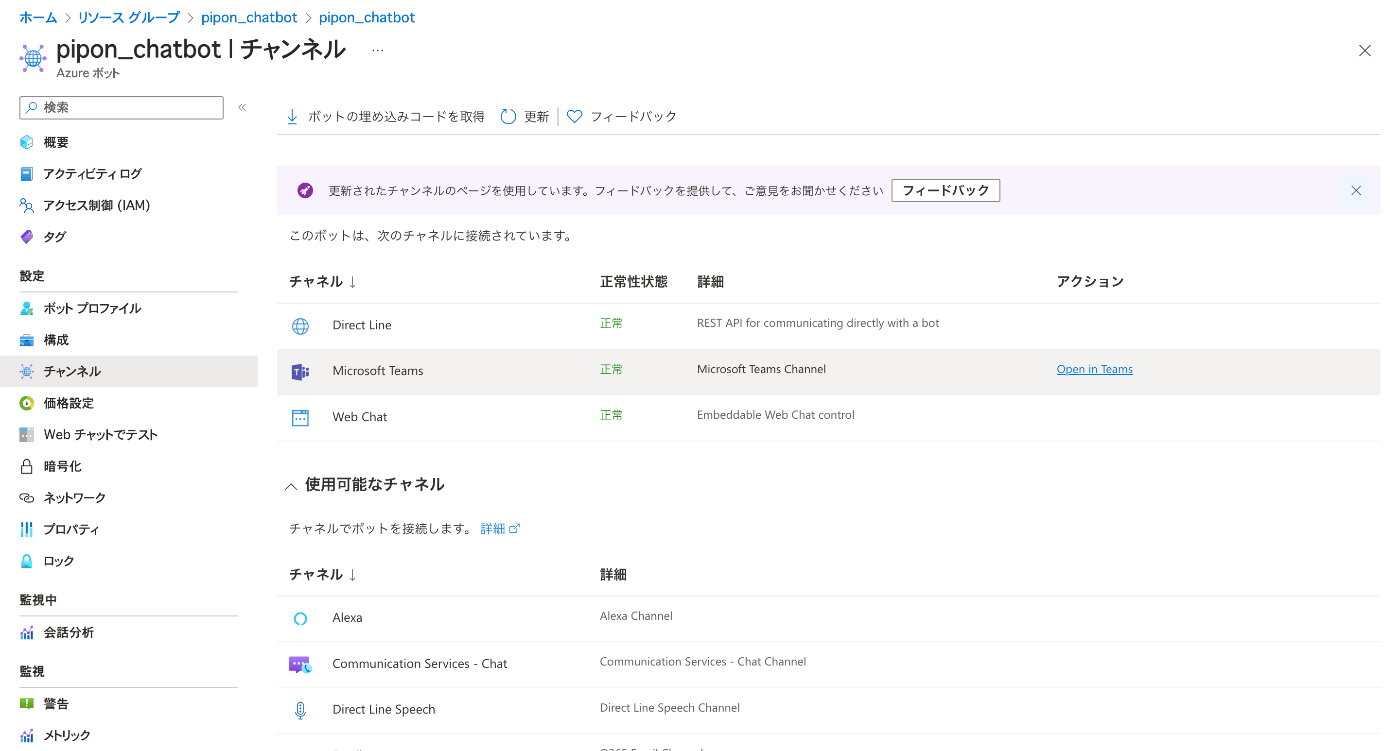Click the alerts (警告) icon
1400x751 pixels.
27,704
